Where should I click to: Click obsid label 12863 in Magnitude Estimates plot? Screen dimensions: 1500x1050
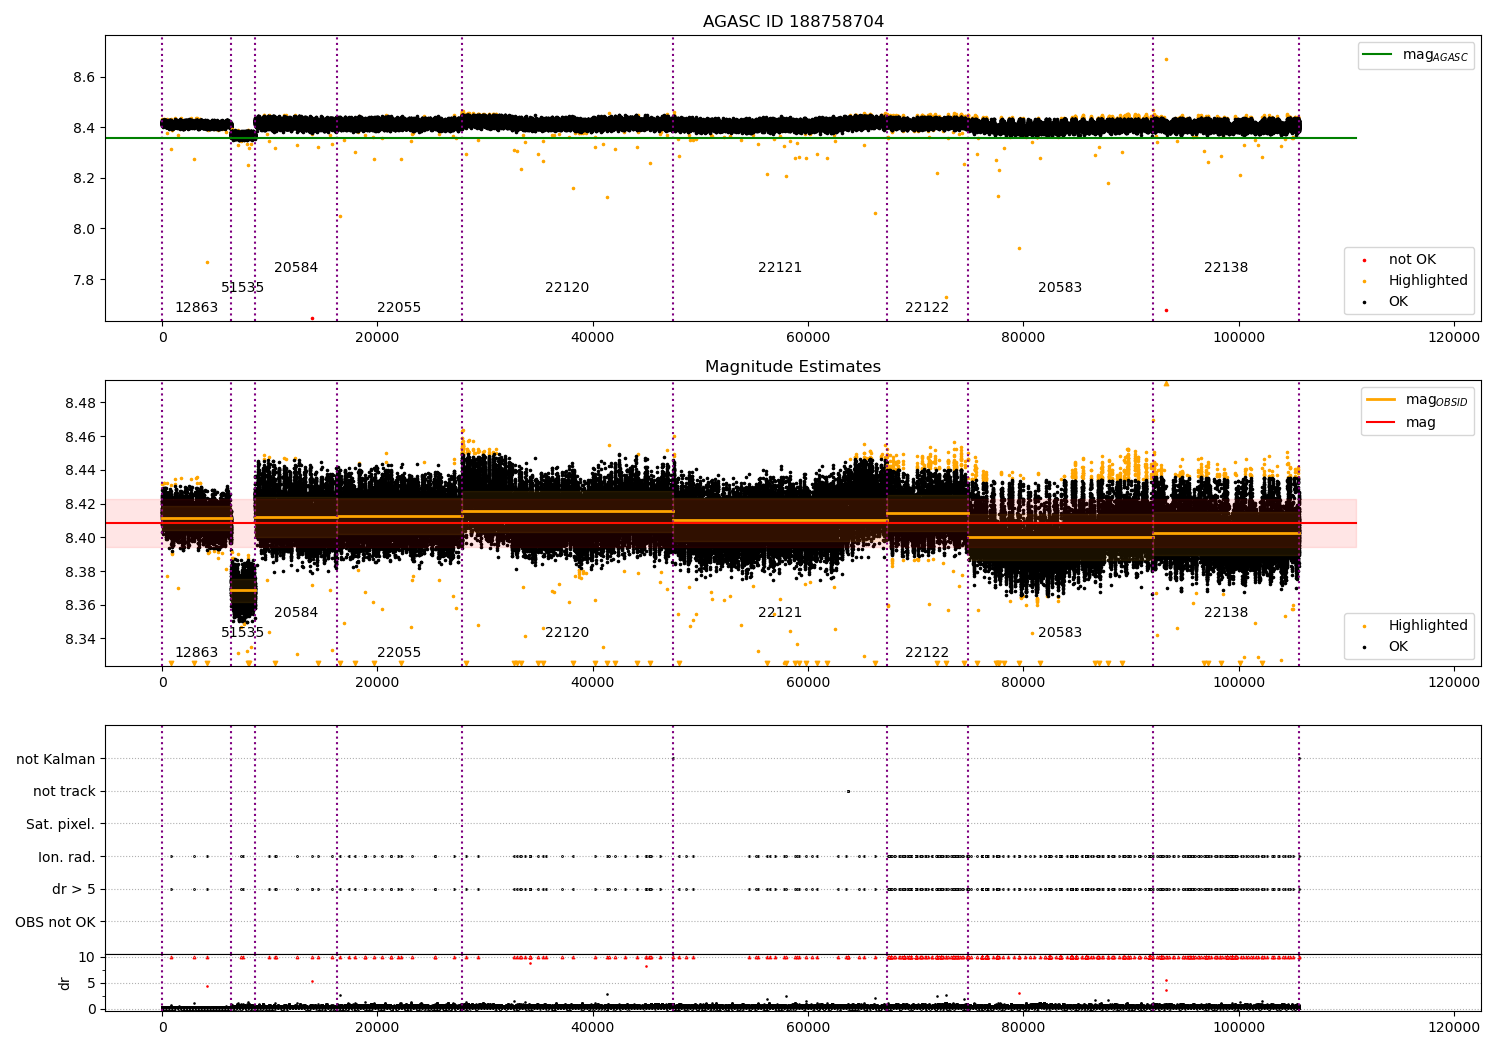[x=196, y=653]
